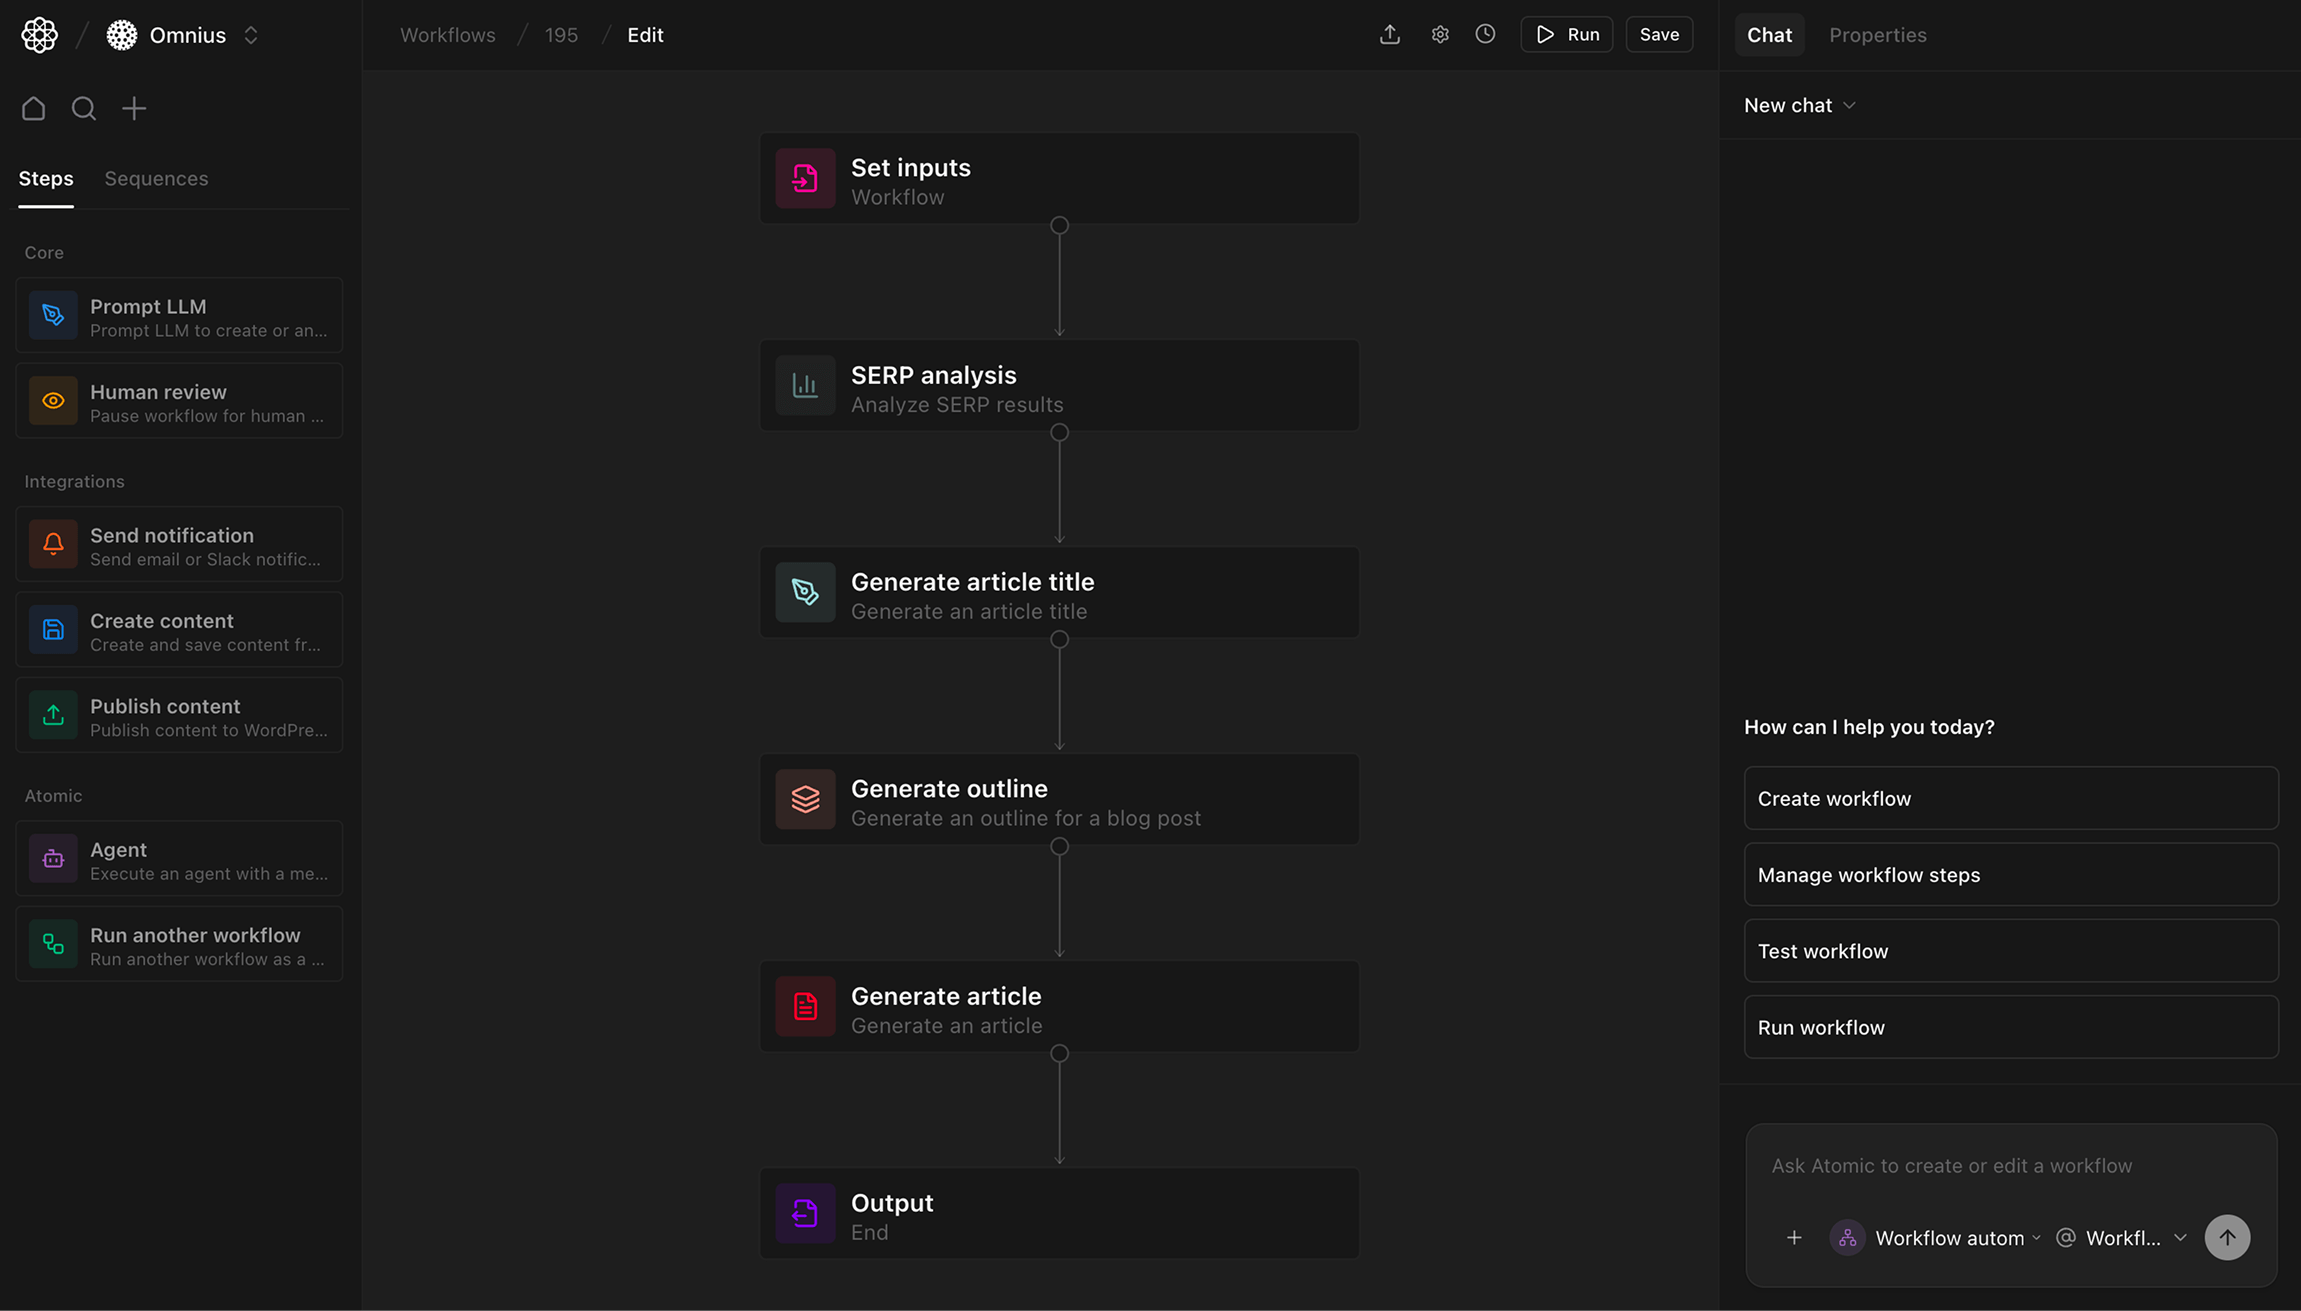Open the Properties tab

(x=1877, y=35)
